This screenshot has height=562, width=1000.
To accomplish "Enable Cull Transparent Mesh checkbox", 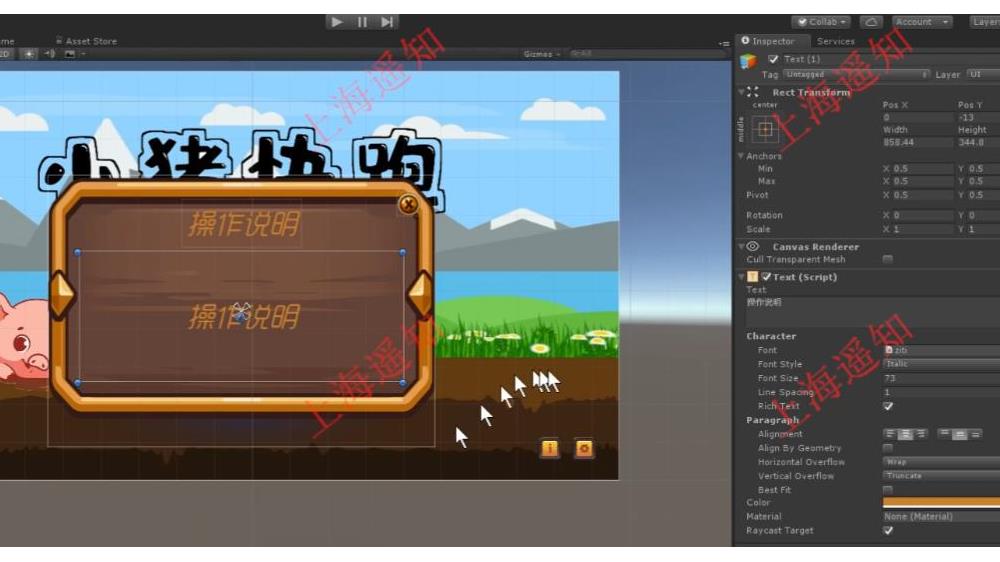I will click(x=888, y=259).
